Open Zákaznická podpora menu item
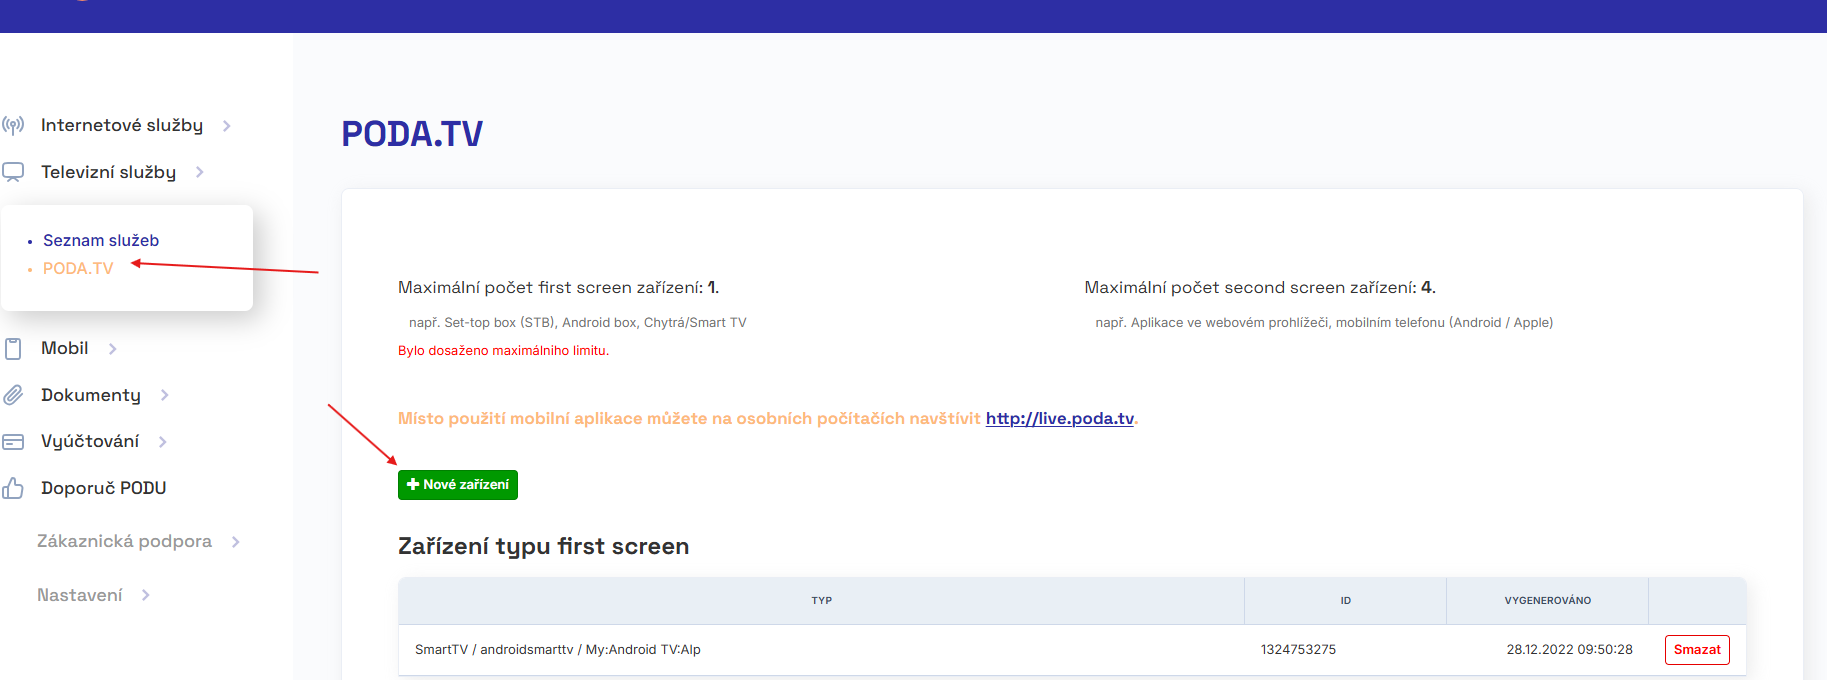The image size is (1827, 680). [x=124, y=541]
